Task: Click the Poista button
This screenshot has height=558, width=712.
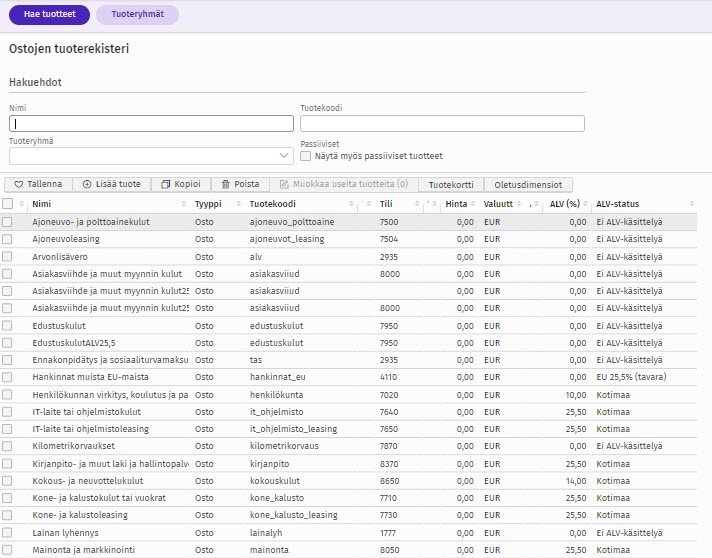Action: [x=240, y=184]
